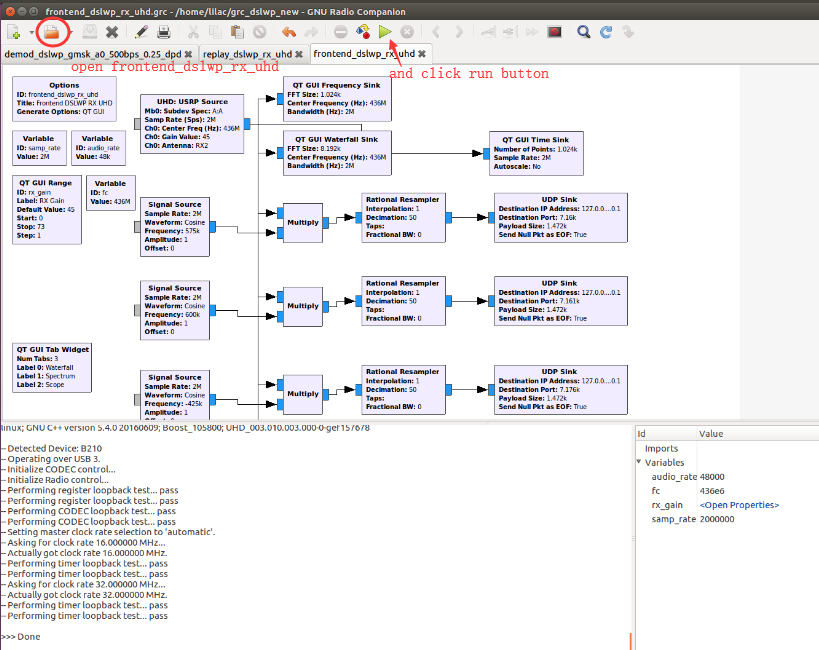Select Signal Source block with frequency 575k
This screenshot has height=650, width=819.
pyautogui.click(x=175, y=227)
